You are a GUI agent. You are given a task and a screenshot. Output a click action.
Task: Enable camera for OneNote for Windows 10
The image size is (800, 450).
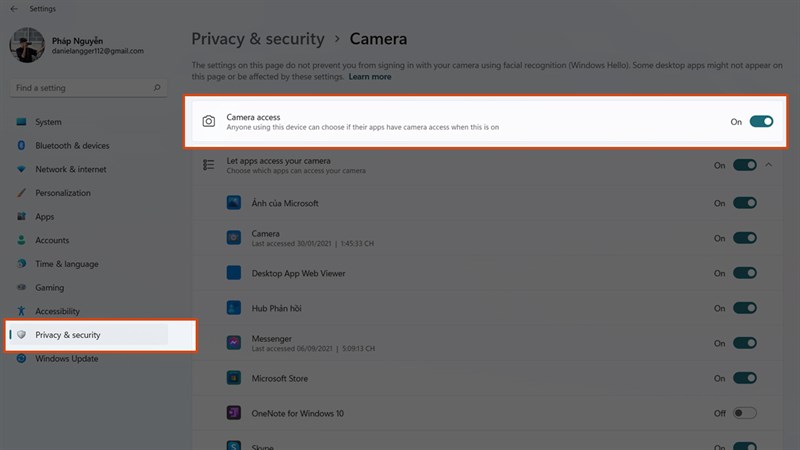[744, 412]
